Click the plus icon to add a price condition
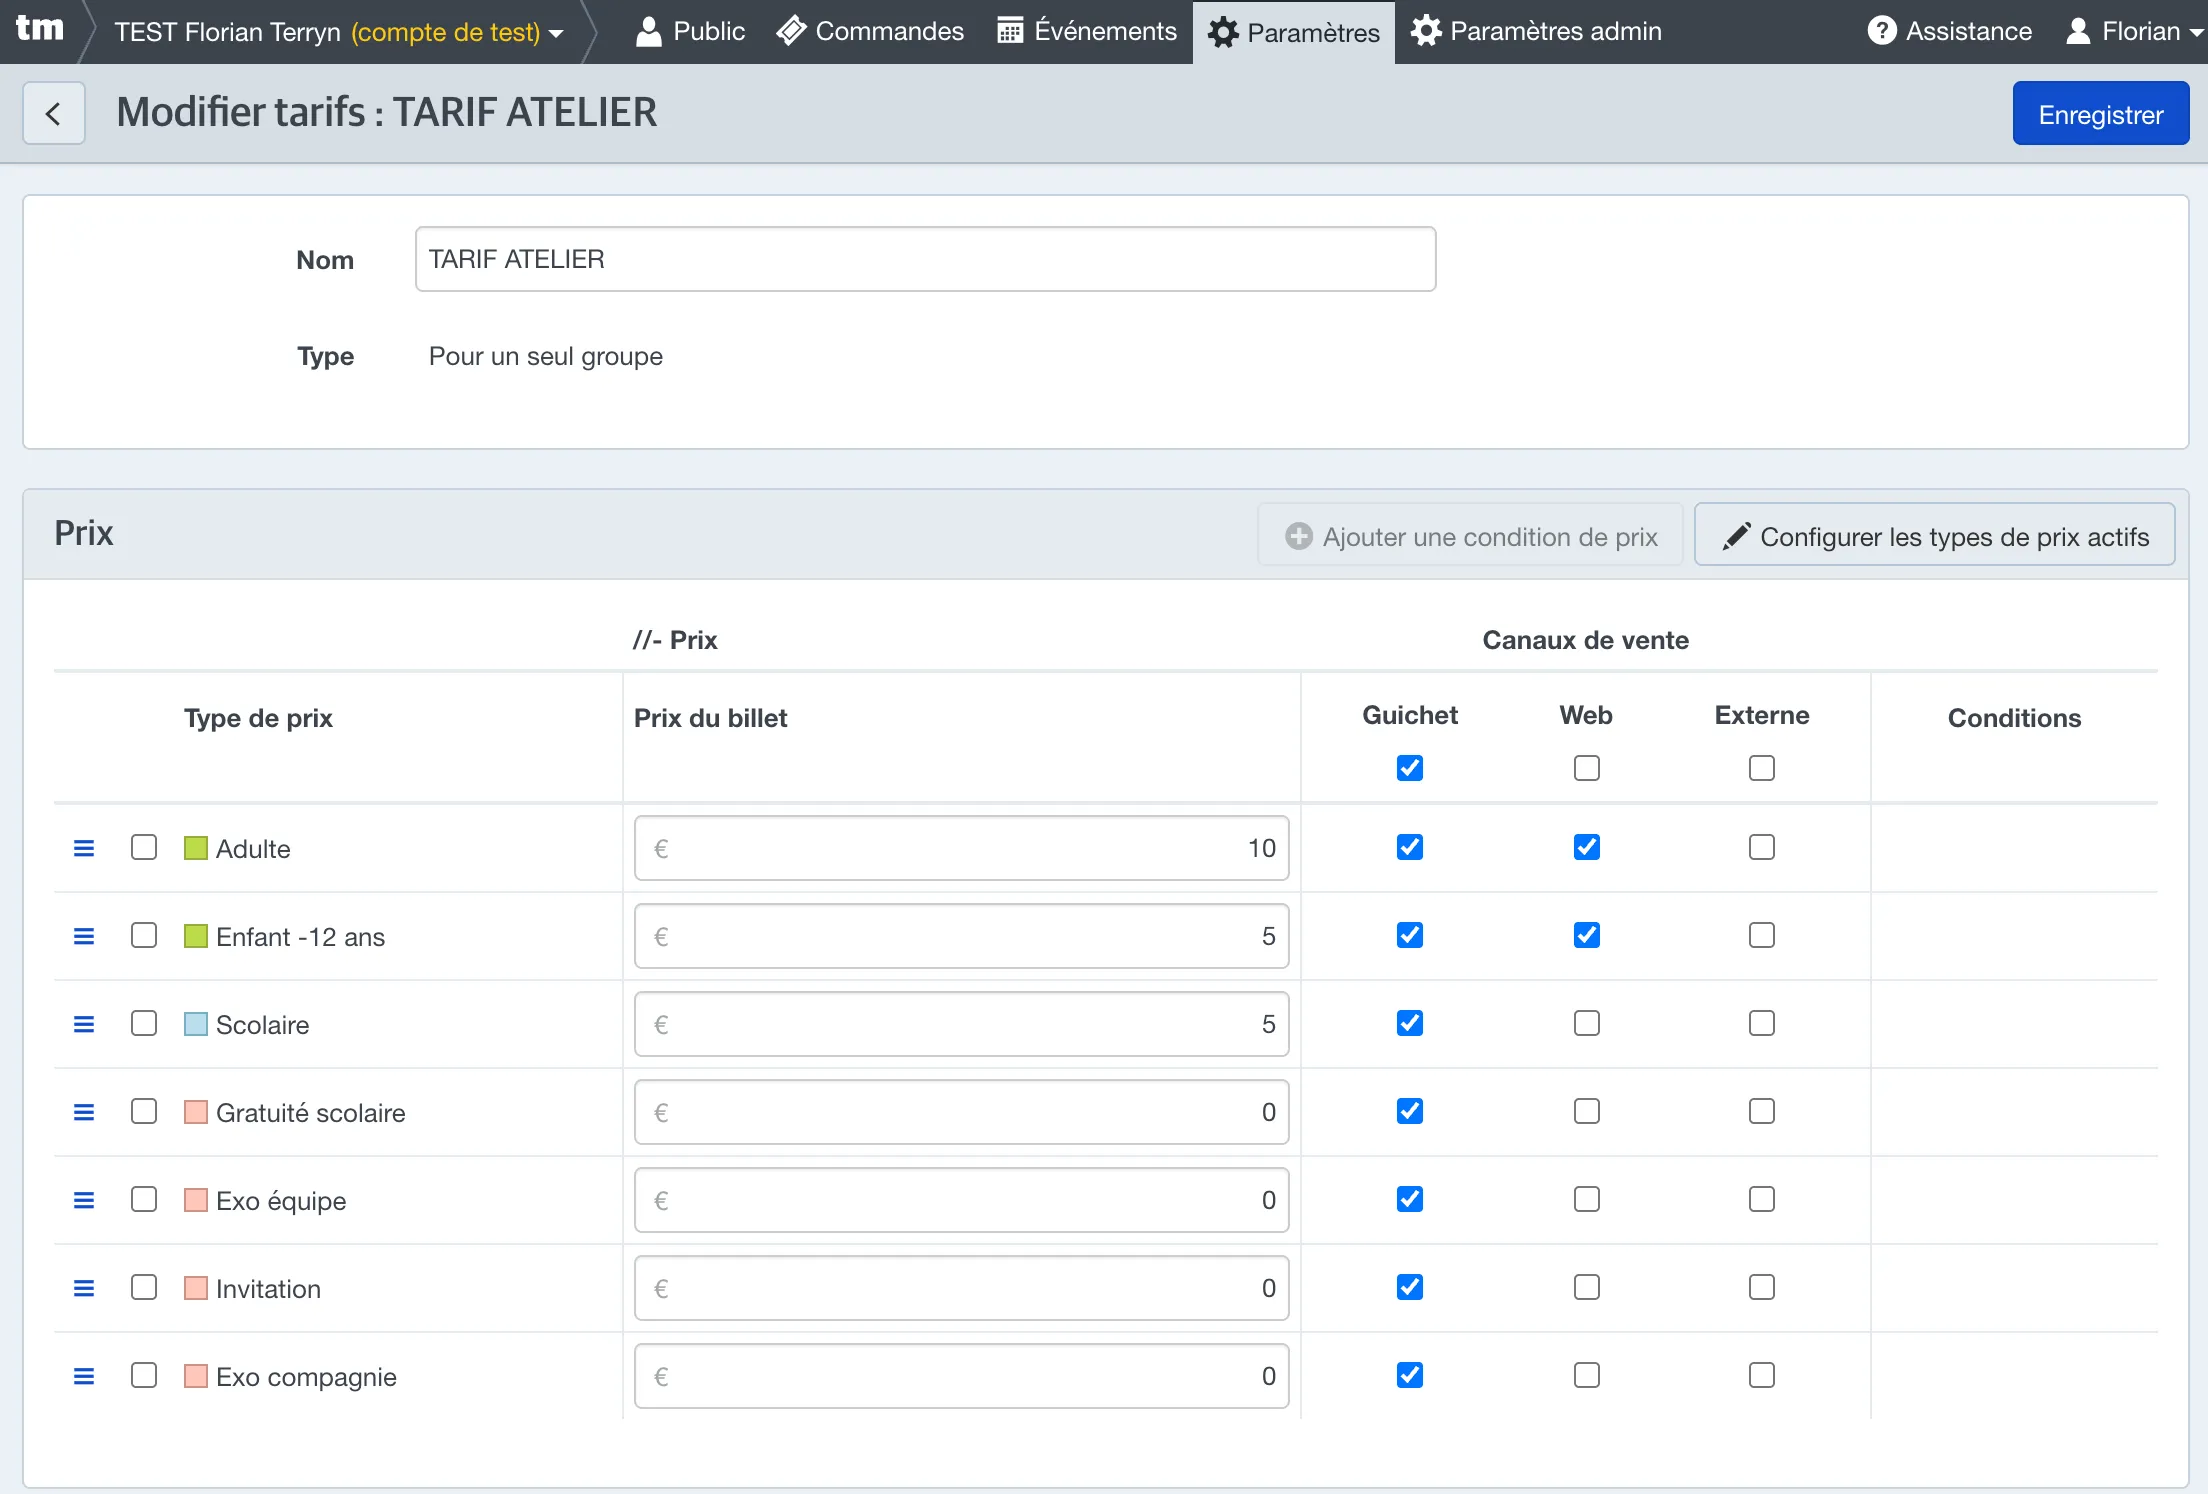This screenshot has width=2208, height=1494. point(1298,536)
